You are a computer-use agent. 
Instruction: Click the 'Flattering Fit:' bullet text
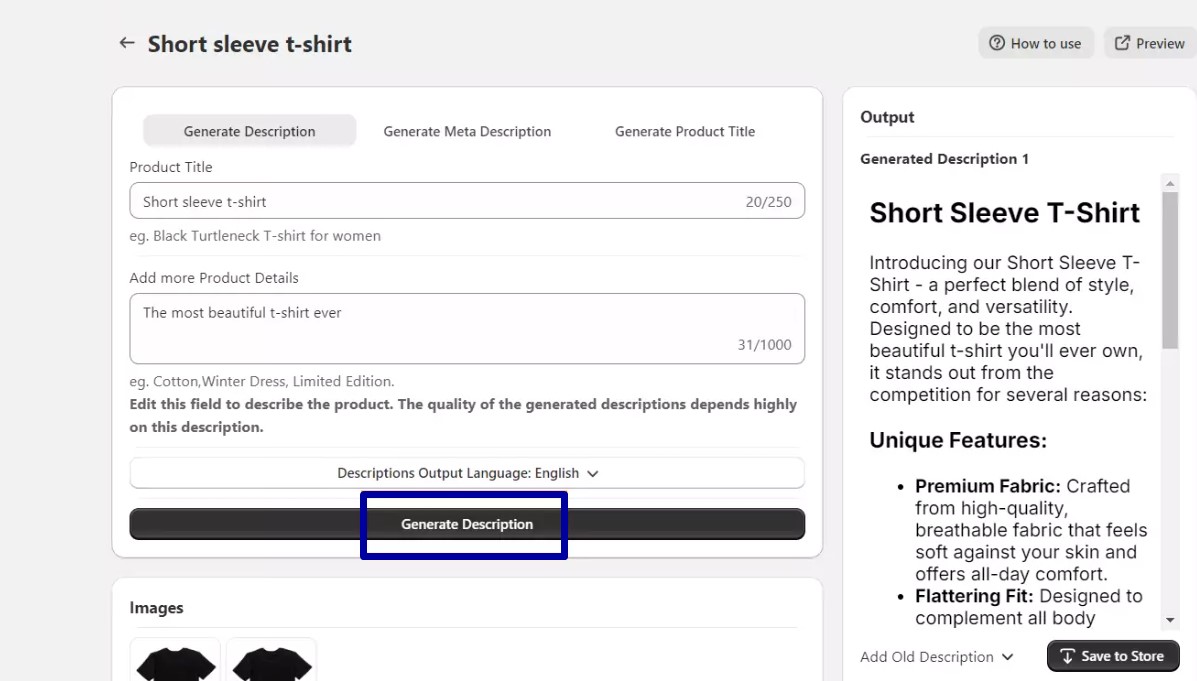point(974,596)
